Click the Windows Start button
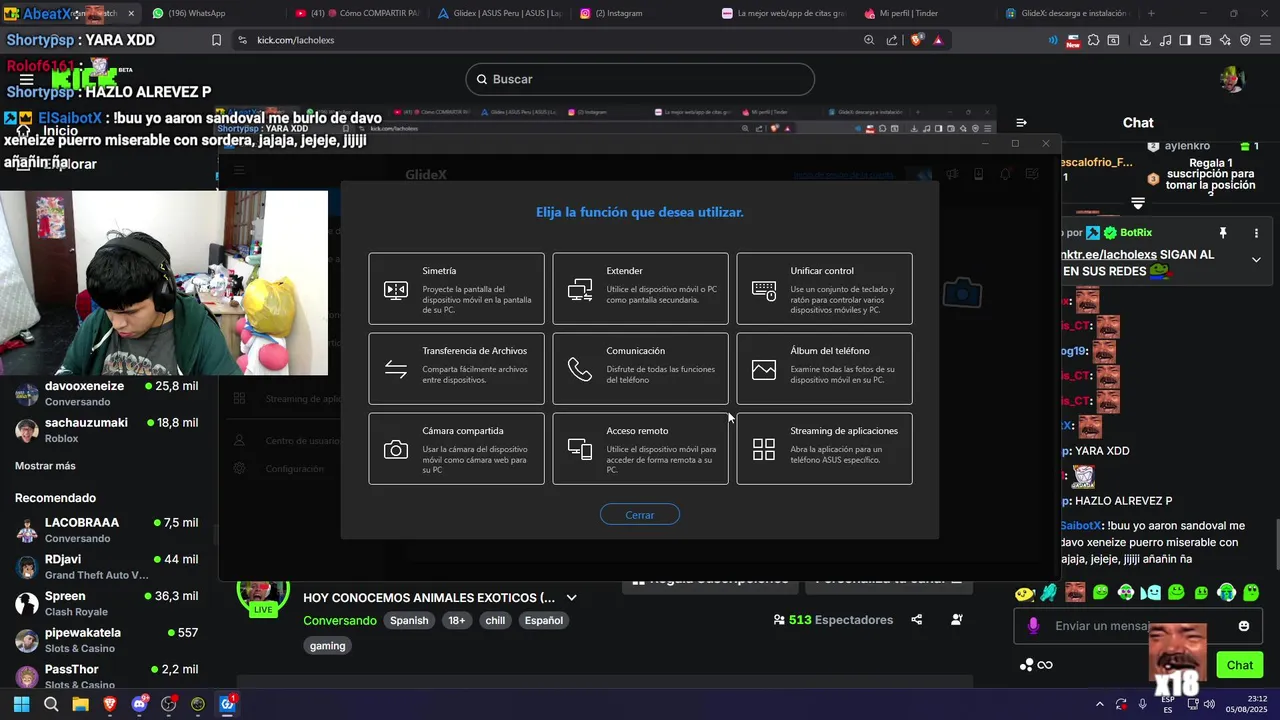Image resolution: width=1280 pixels, height=720 pixels. click(x=21, y=704)
